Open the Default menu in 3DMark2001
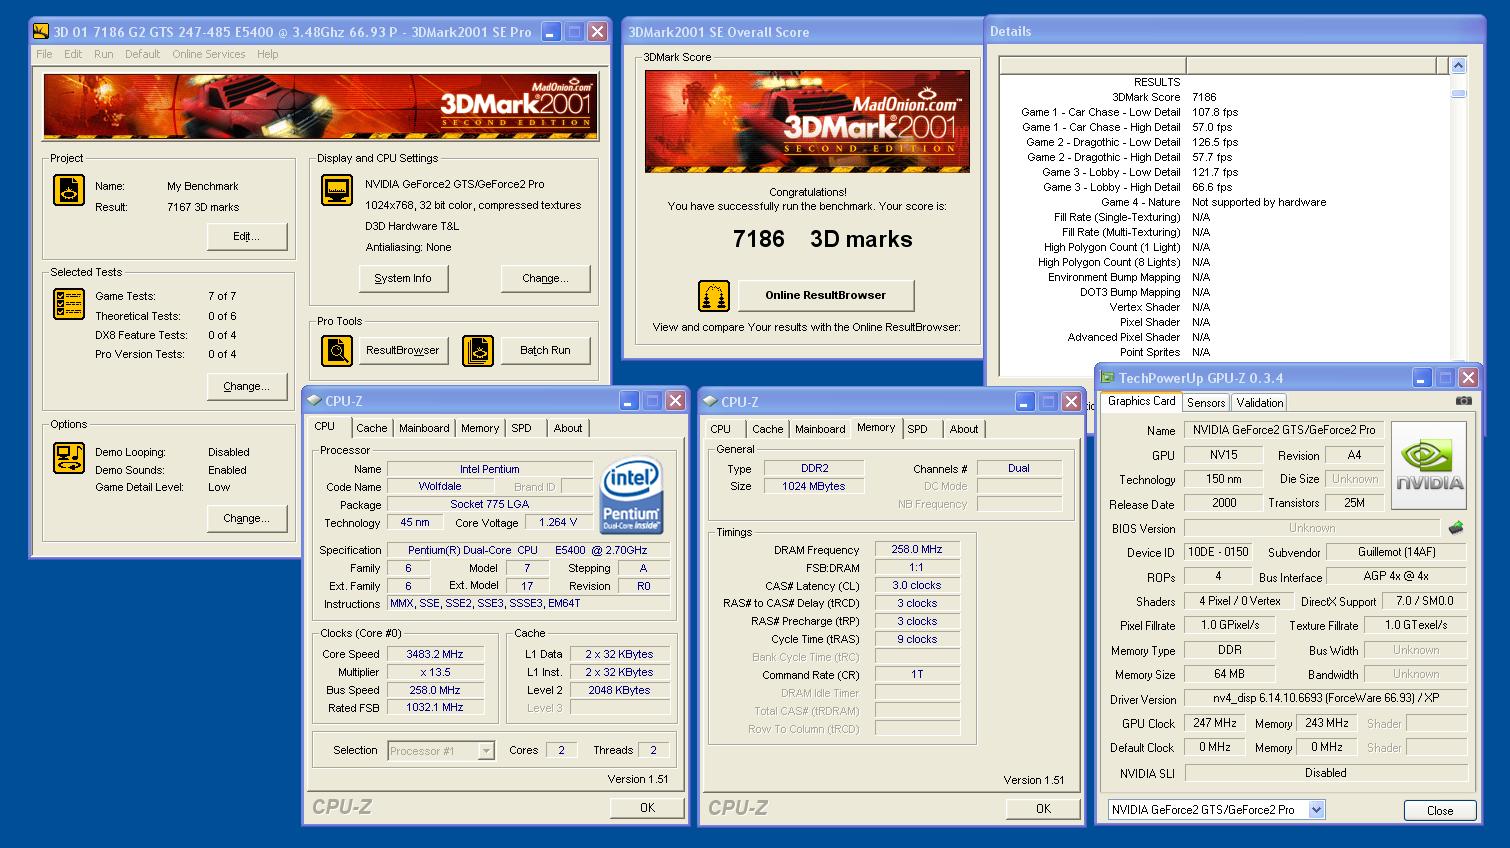 (x=142, y=54)
